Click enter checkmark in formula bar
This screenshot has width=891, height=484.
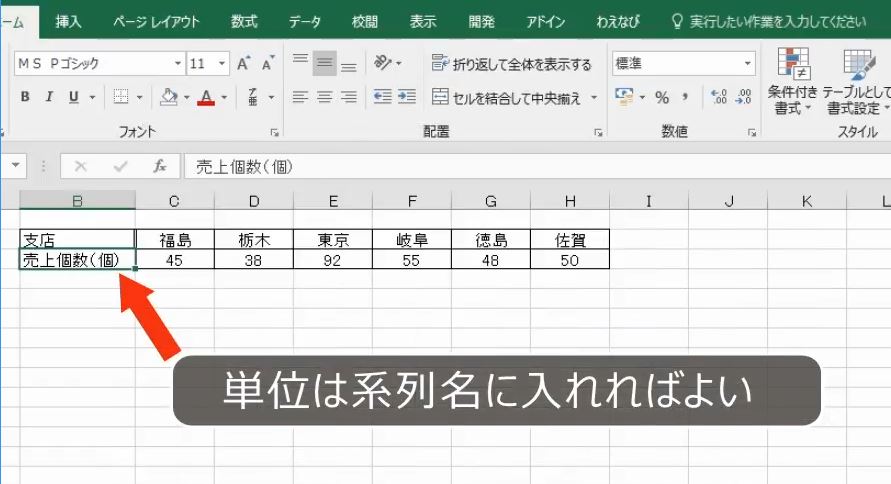120,166
